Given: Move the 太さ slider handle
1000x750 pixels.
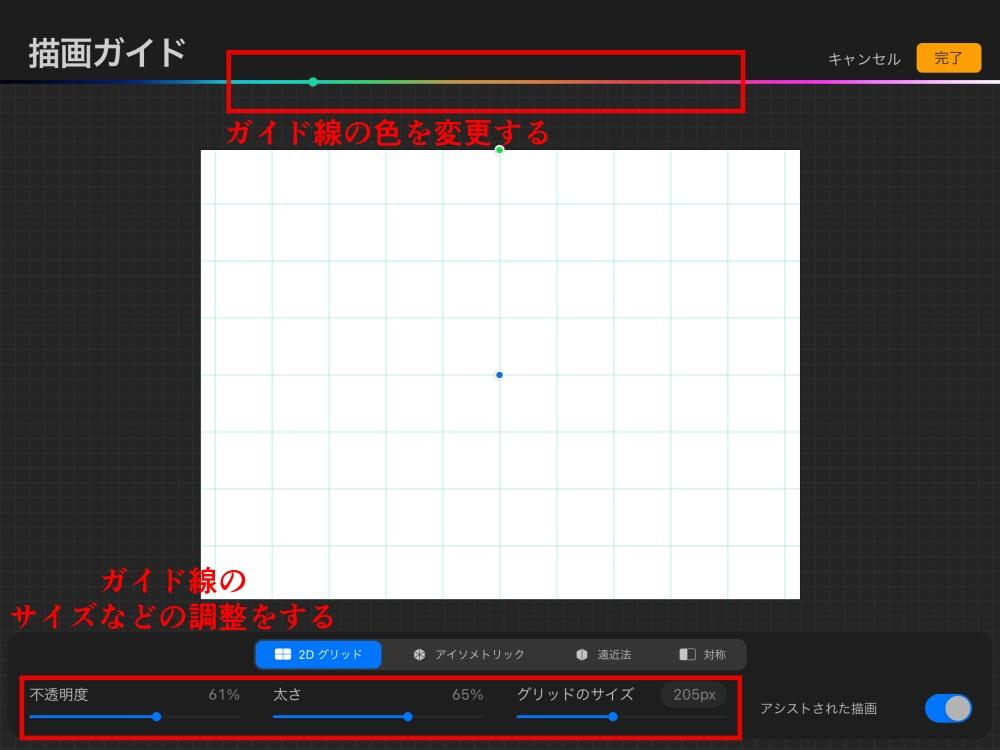Looking at the screenshot, I should pos(407,717).
